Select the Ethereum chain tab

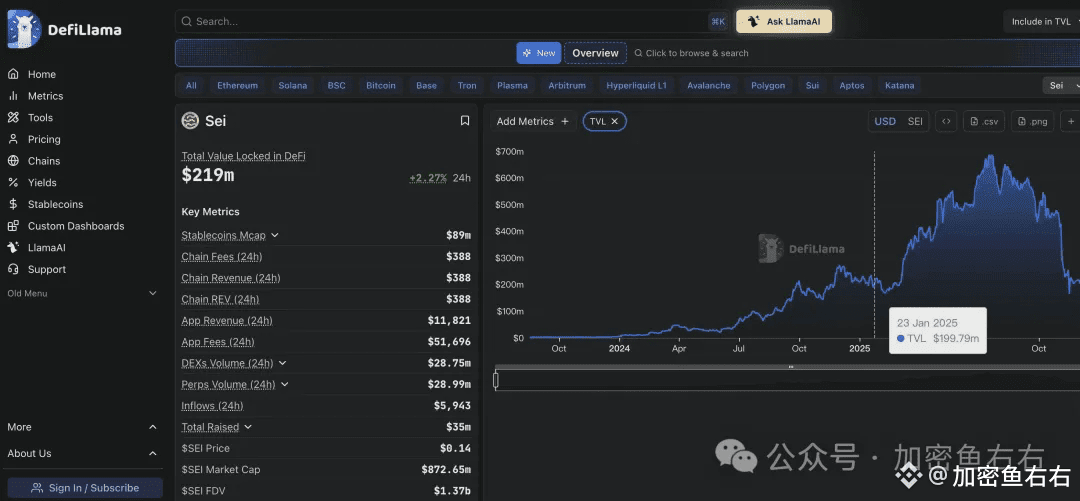point(237,86)
